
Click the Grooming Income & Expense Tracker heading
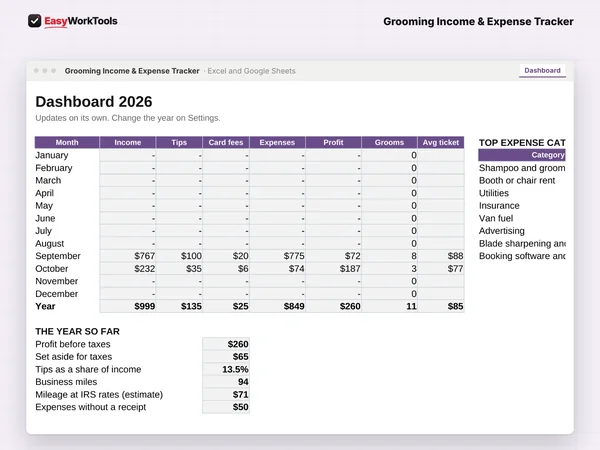click(478, 21)
